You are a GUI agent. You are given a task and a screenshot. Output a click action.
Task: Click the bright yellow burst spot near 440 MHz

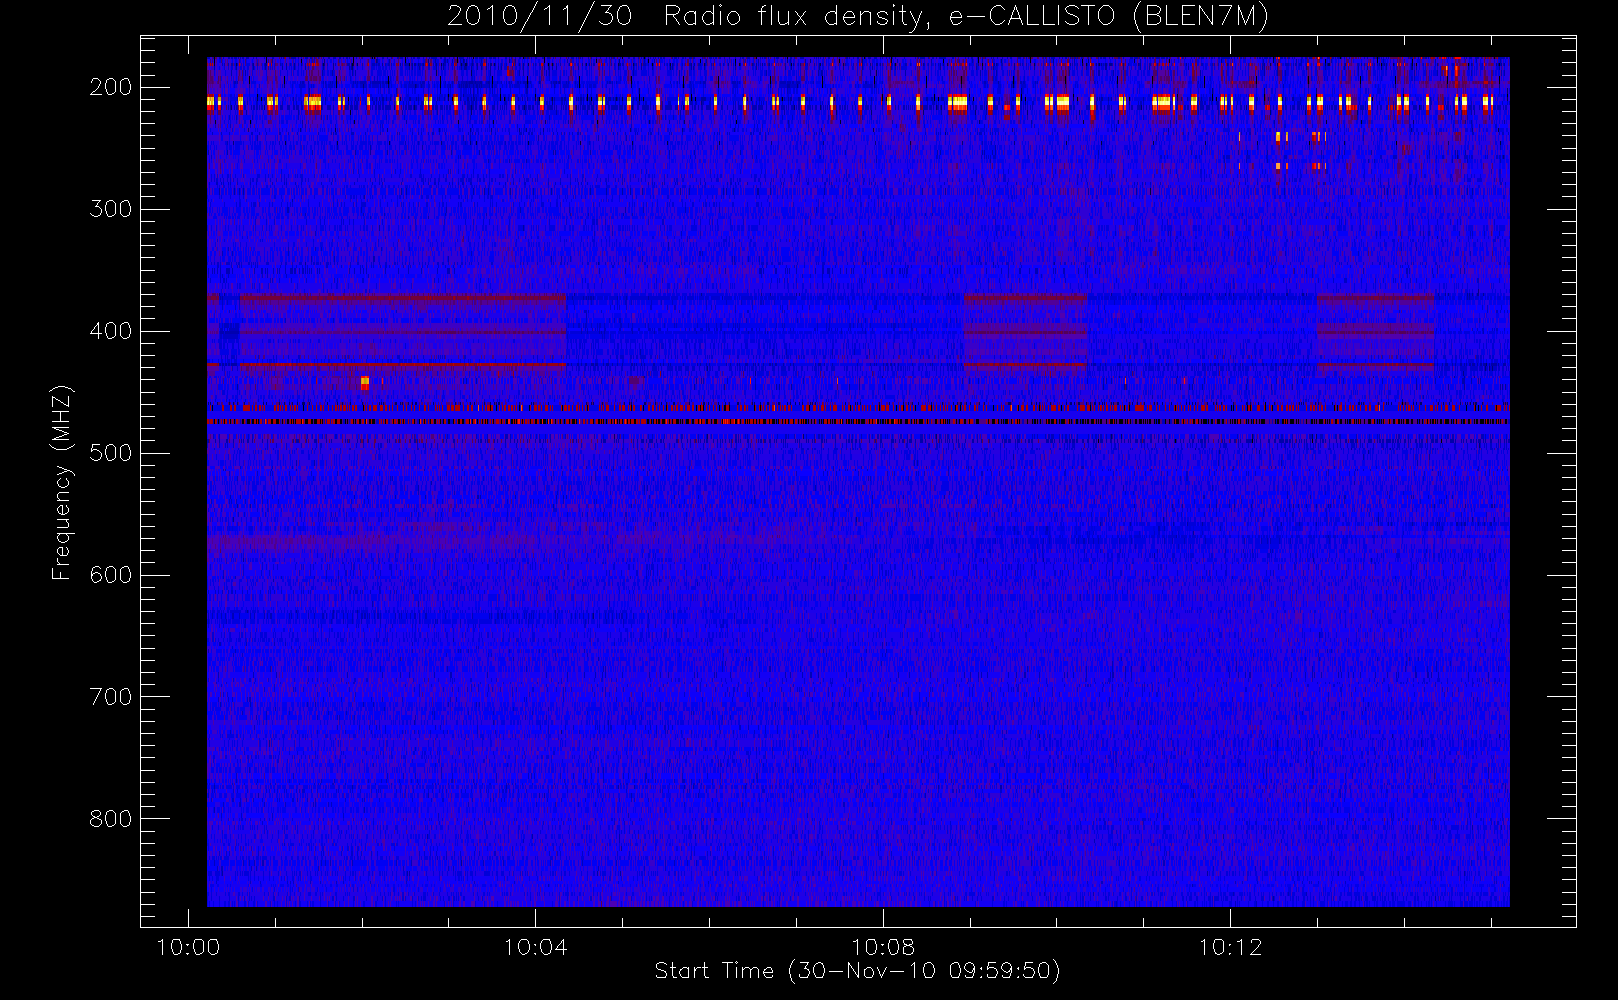point(365,382)
